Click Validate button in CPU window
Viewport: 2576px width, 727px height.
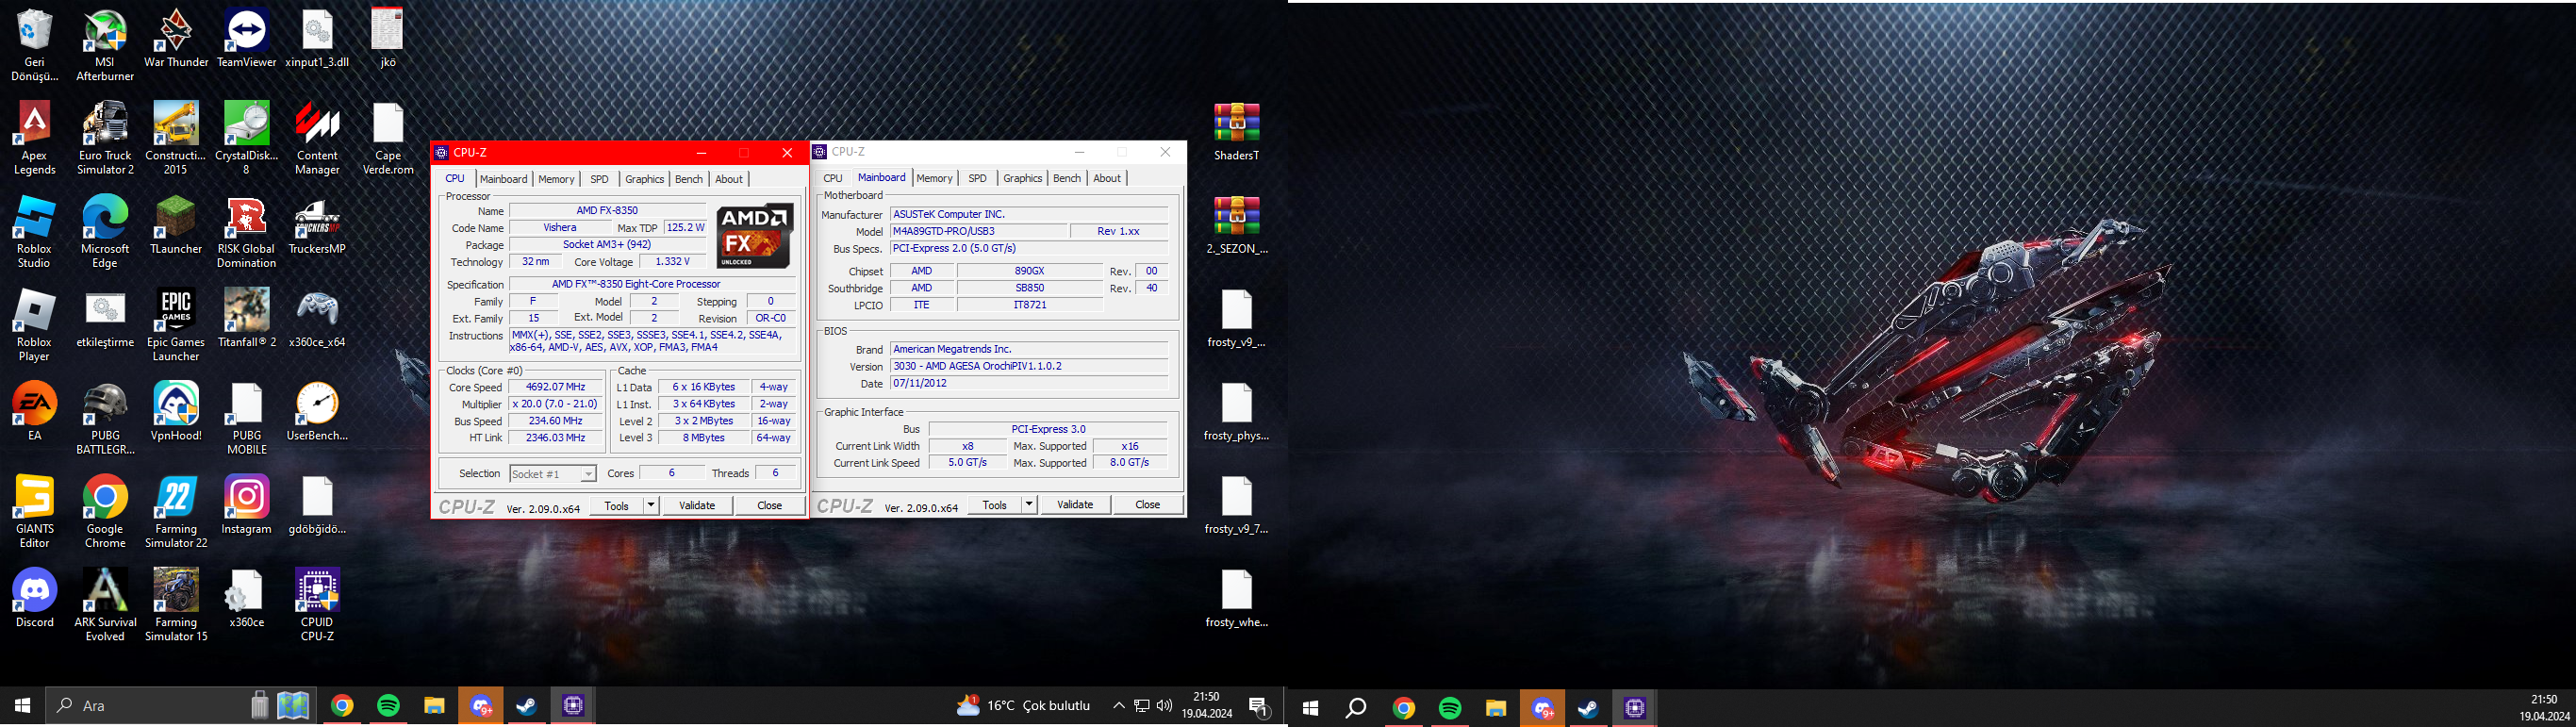[697, 506]
